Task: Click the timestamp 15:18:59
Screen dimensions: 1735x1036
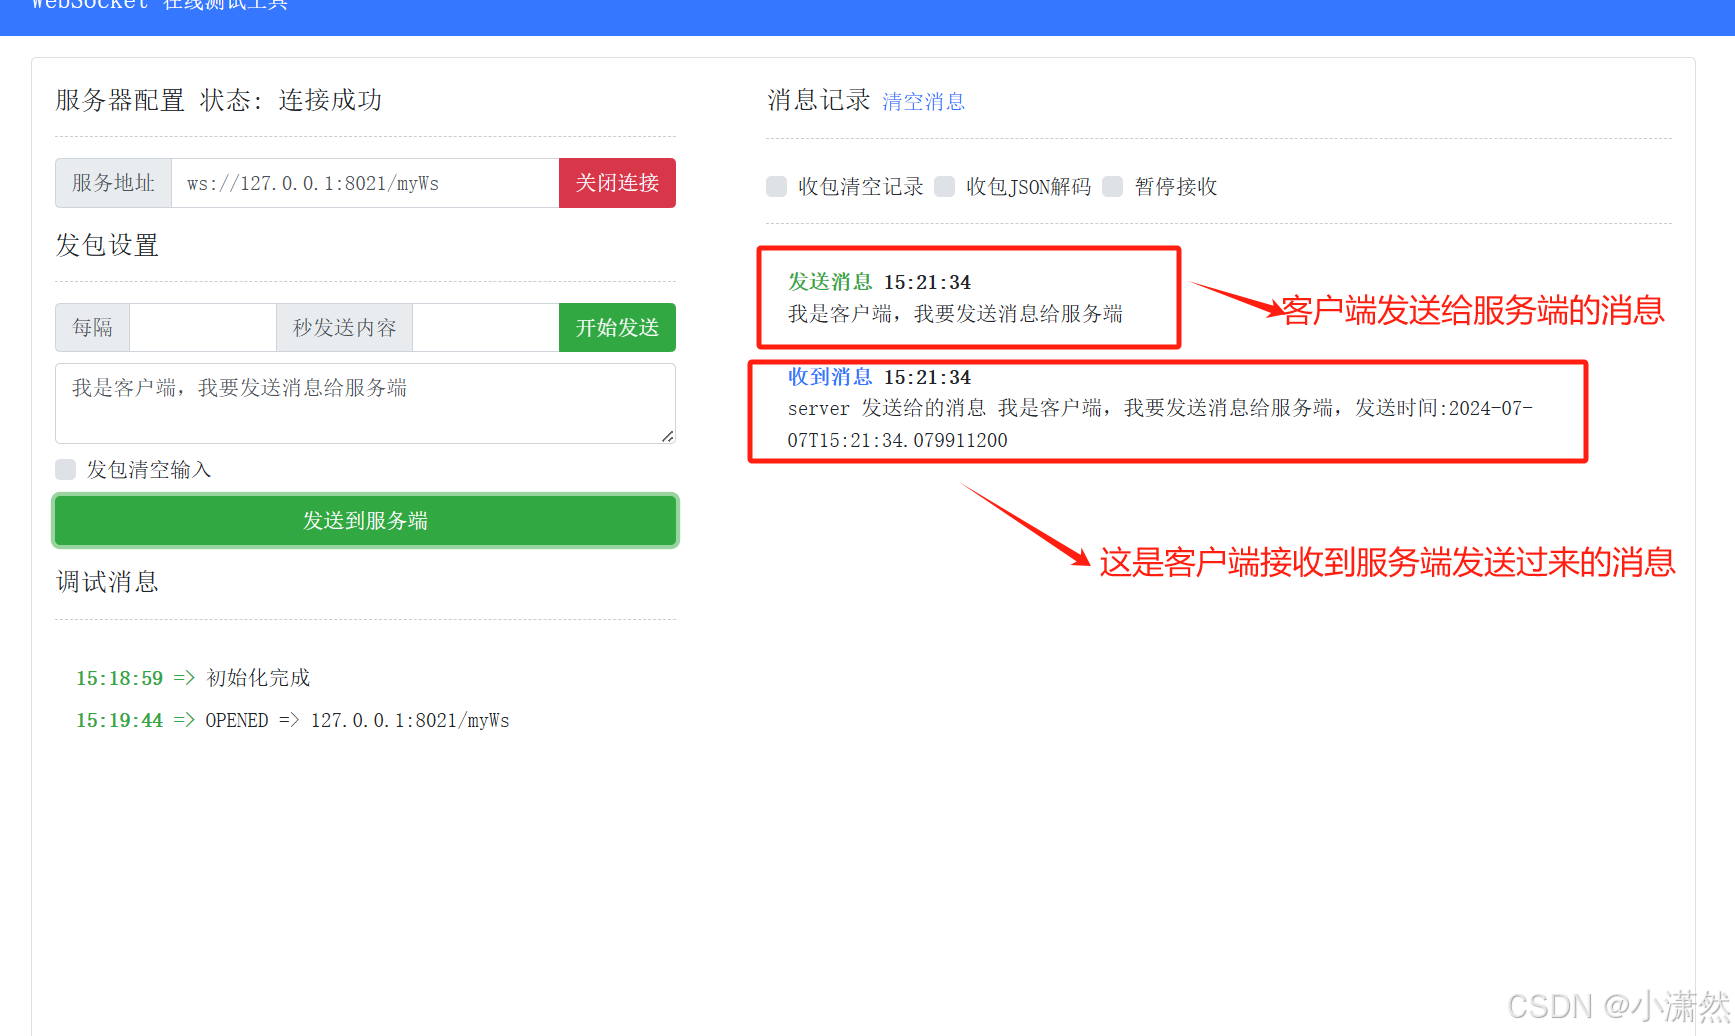Action: tap(119, 678)
